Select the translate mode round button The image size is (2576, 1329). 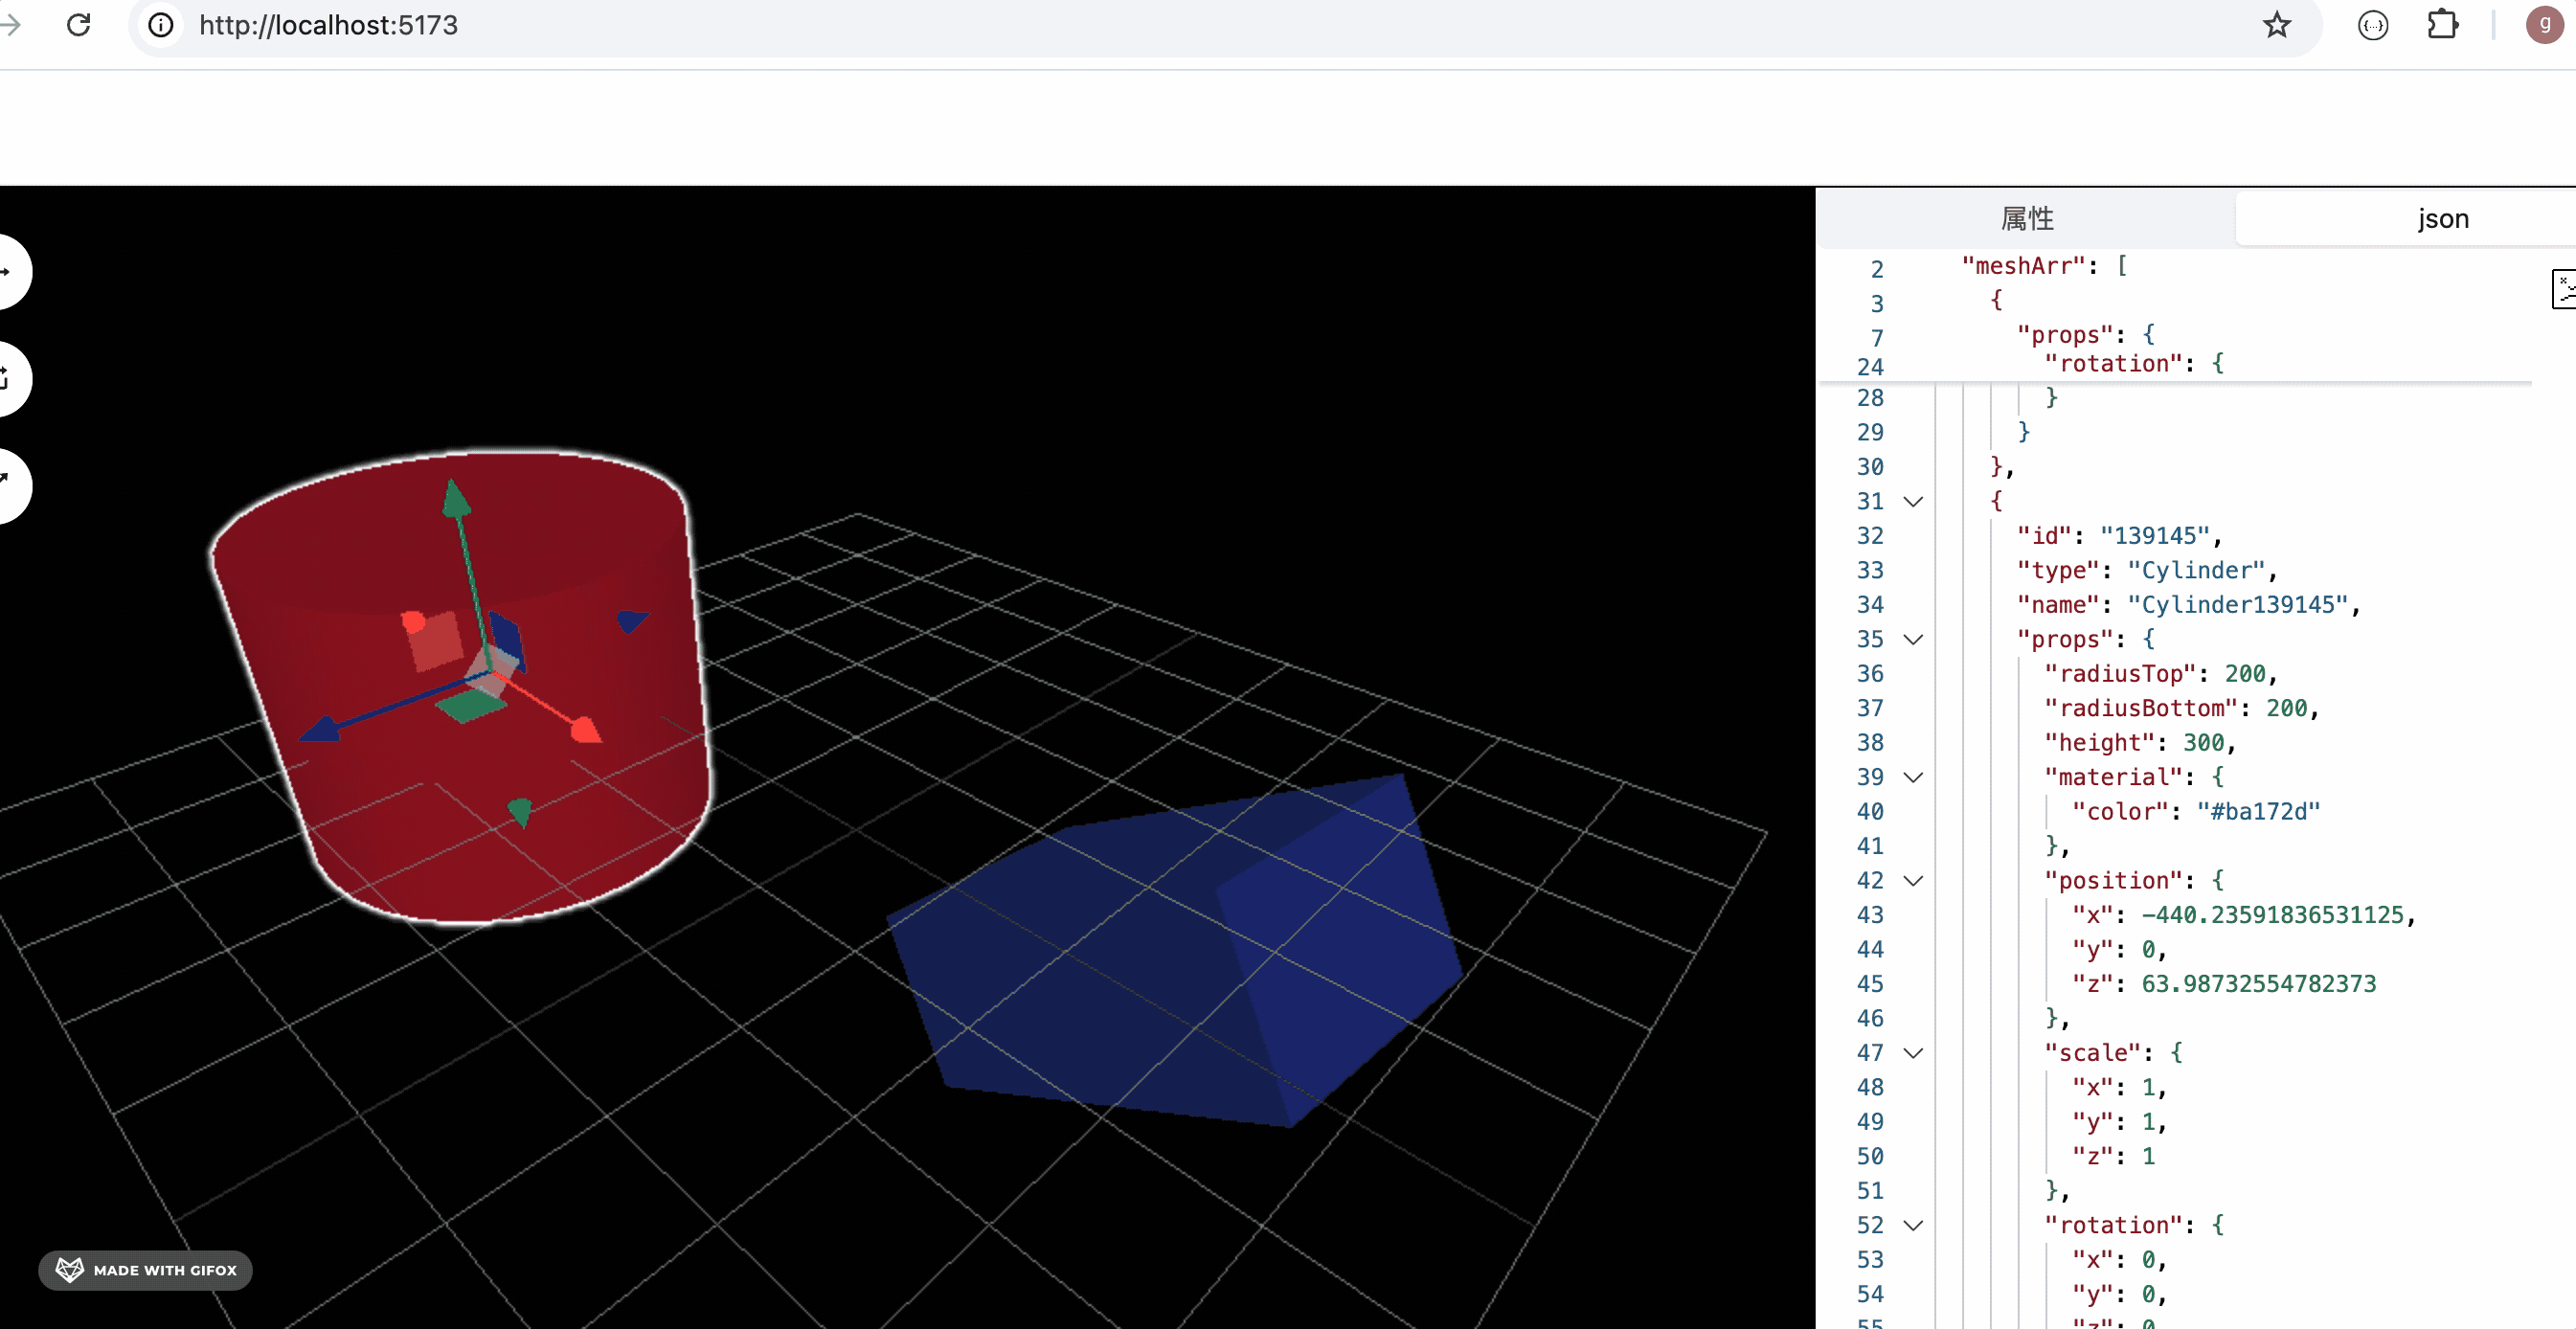tap(6, 272)
